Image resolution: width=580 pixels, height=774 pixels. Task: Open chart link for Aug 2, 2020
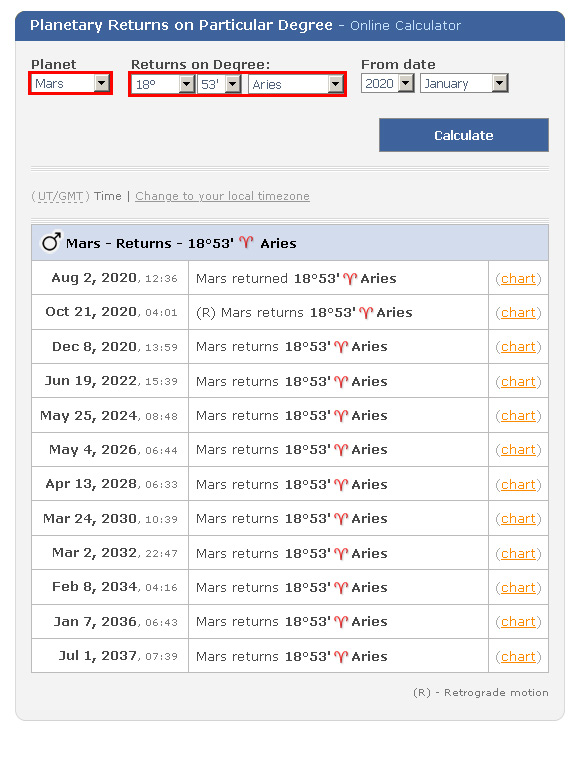point(518,279)
